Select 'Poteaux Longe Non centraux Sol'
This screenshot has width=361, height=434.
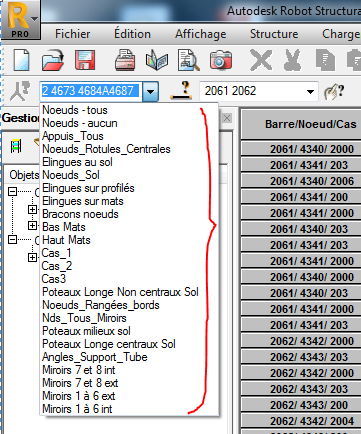pyautogui.click(x=129, y=292)
